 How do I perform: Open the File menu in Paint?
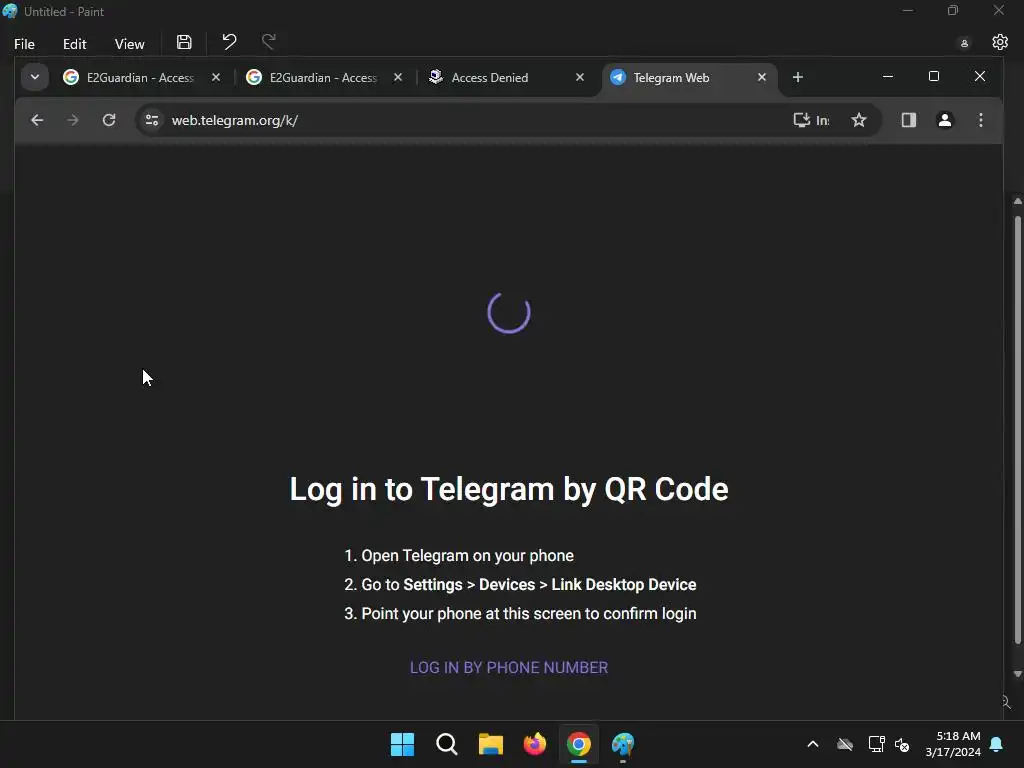pos(24,44)
